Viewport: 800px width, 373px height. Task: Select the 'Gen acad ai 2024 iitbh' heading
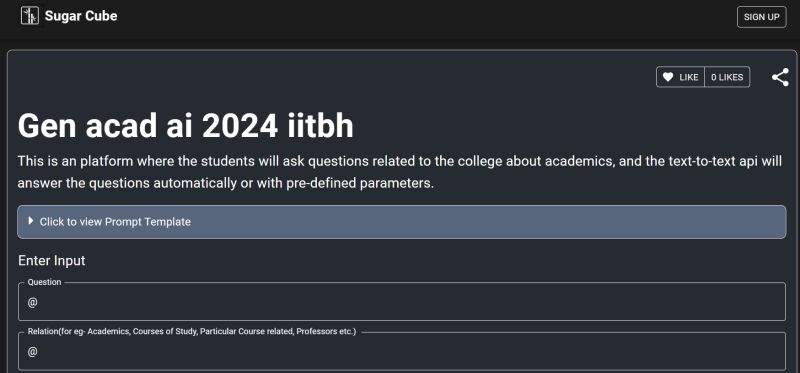click(186, 126)
